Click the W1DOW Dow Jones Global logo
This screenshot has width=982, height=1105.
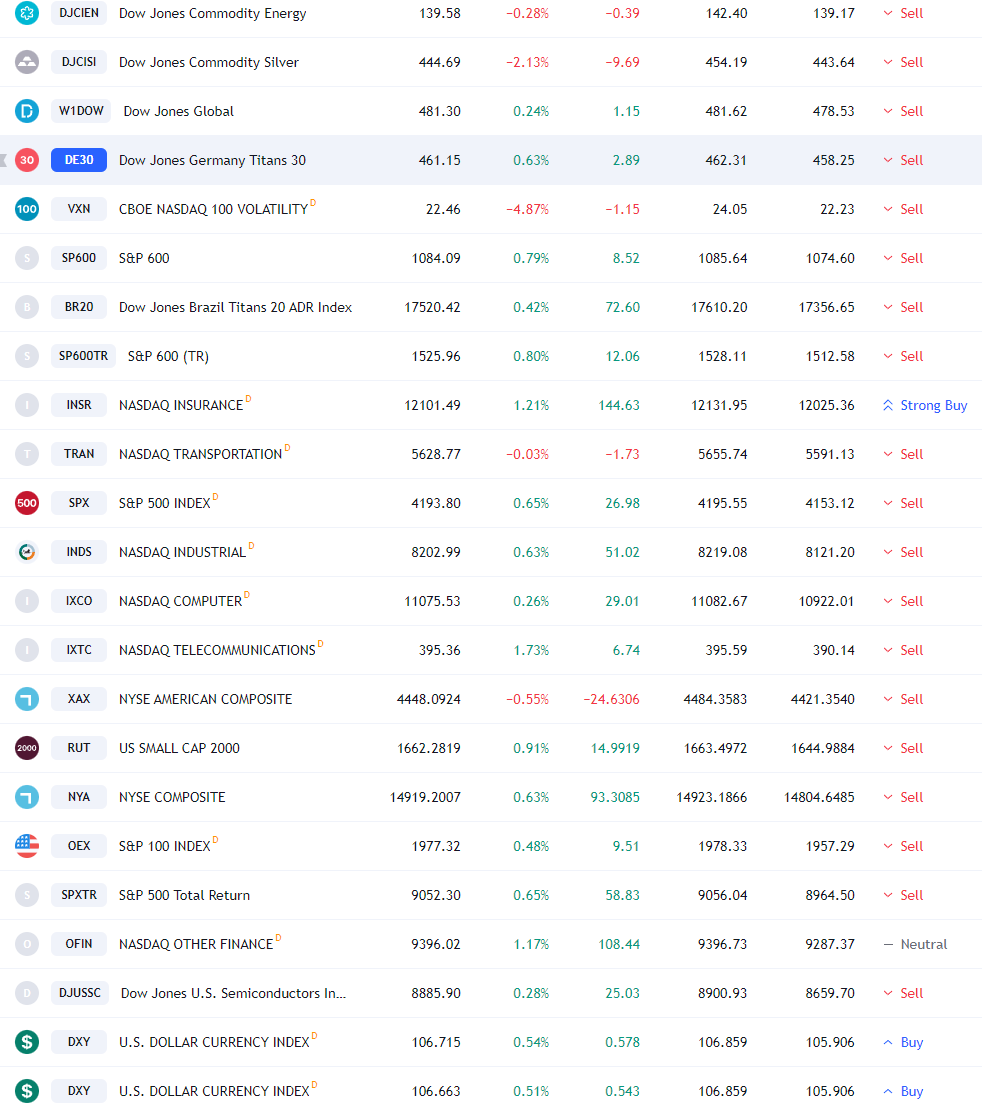27,111
